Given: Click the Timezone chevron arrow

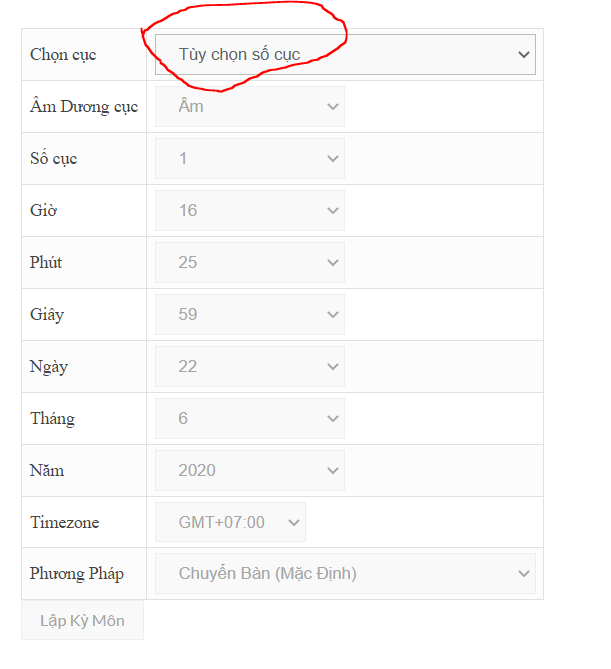Looking at the screenshot, I should coord(294,522).
